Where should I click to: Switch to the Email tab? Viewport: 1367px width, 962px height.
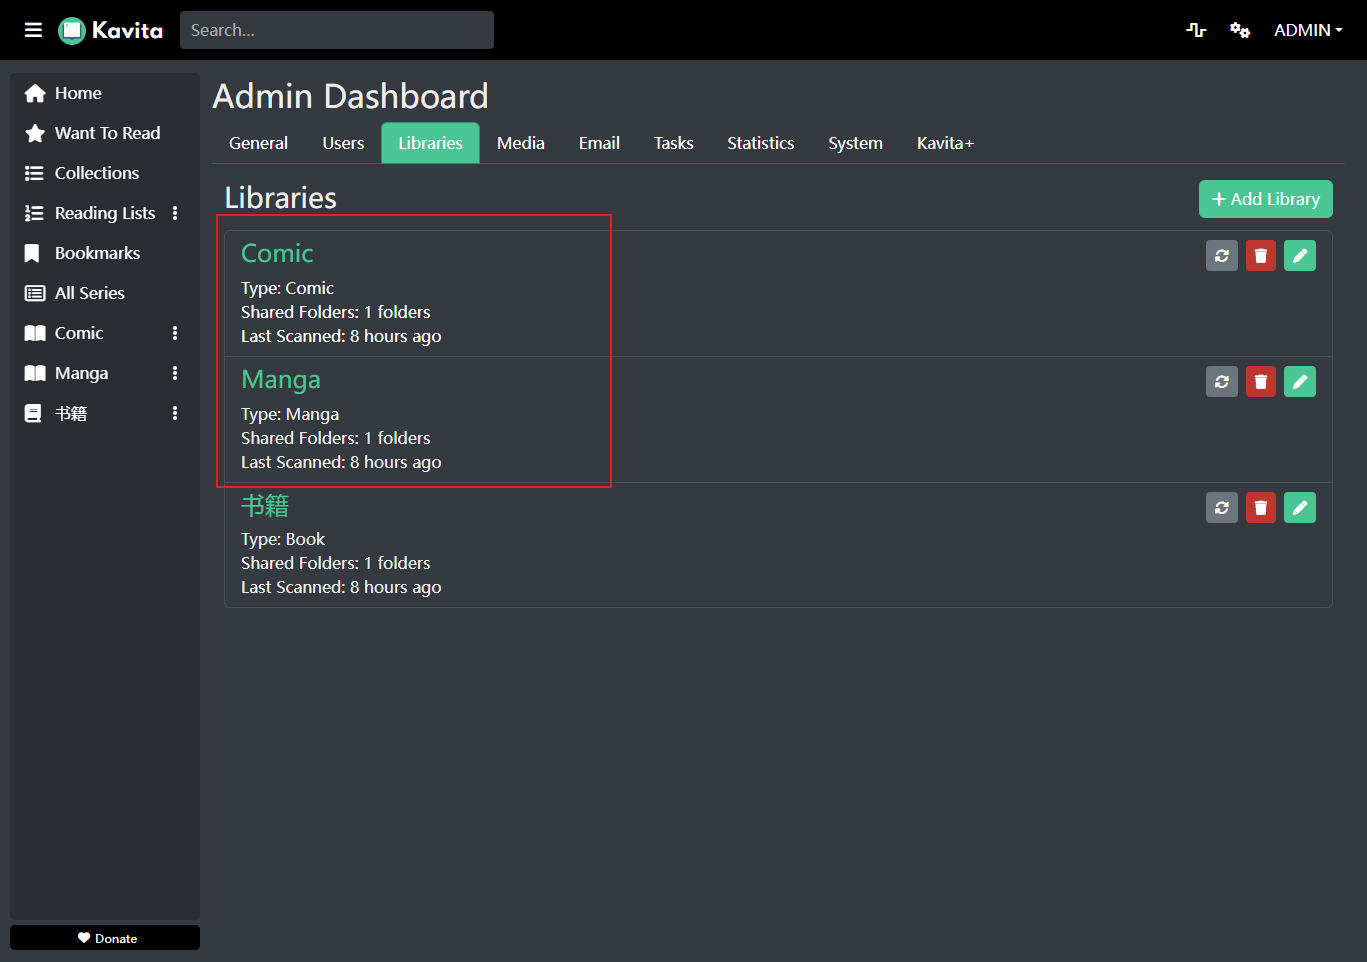coord(599,143)
